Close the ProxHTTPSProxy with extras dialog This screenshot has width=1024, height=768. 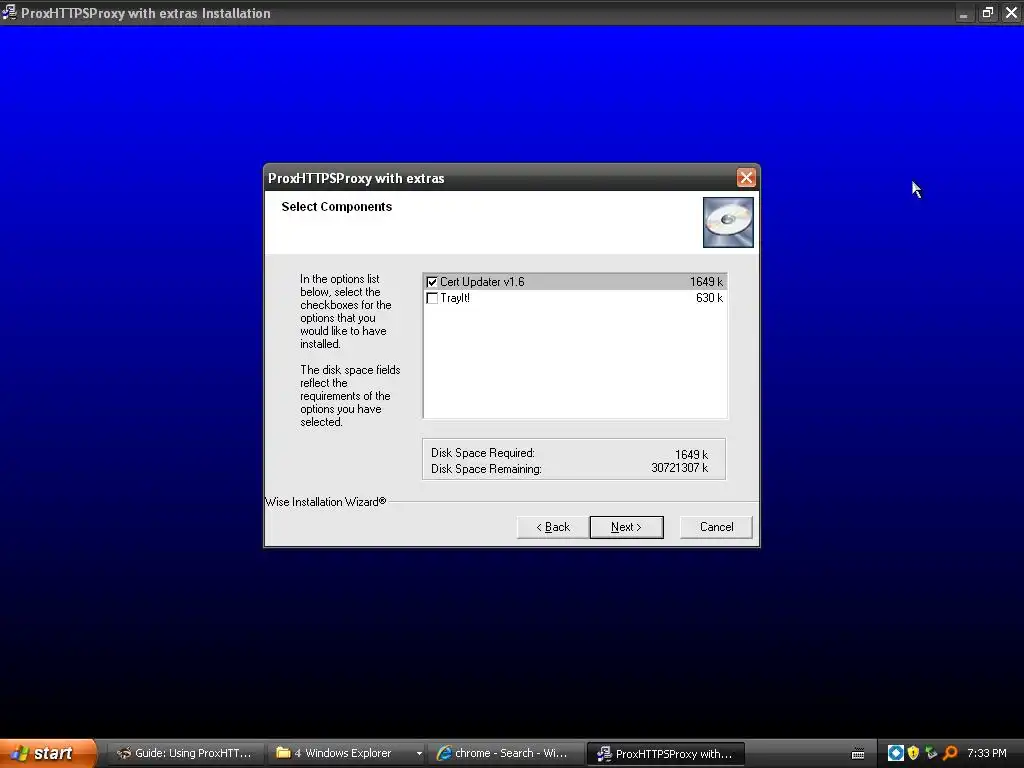coord(746,178)
